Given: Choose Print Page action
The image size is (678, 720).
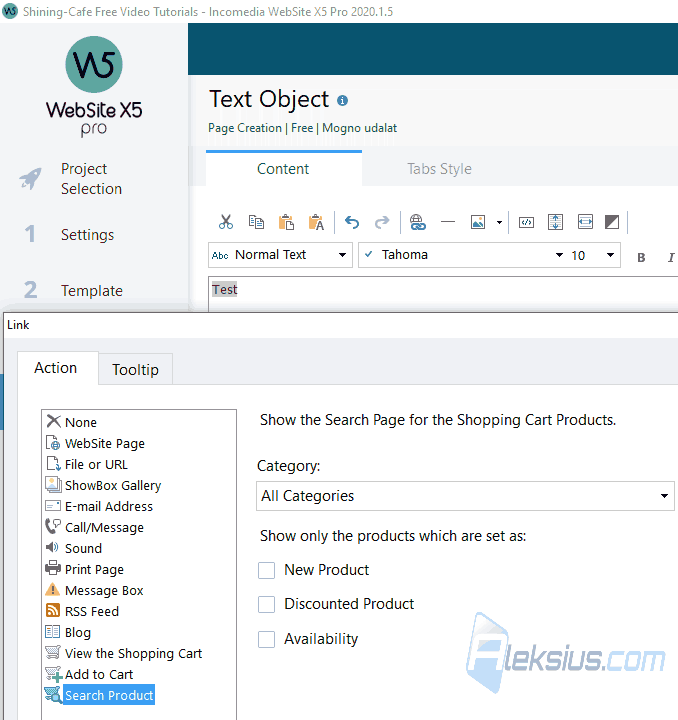Looking at the screenshot, I should [84, 569].
